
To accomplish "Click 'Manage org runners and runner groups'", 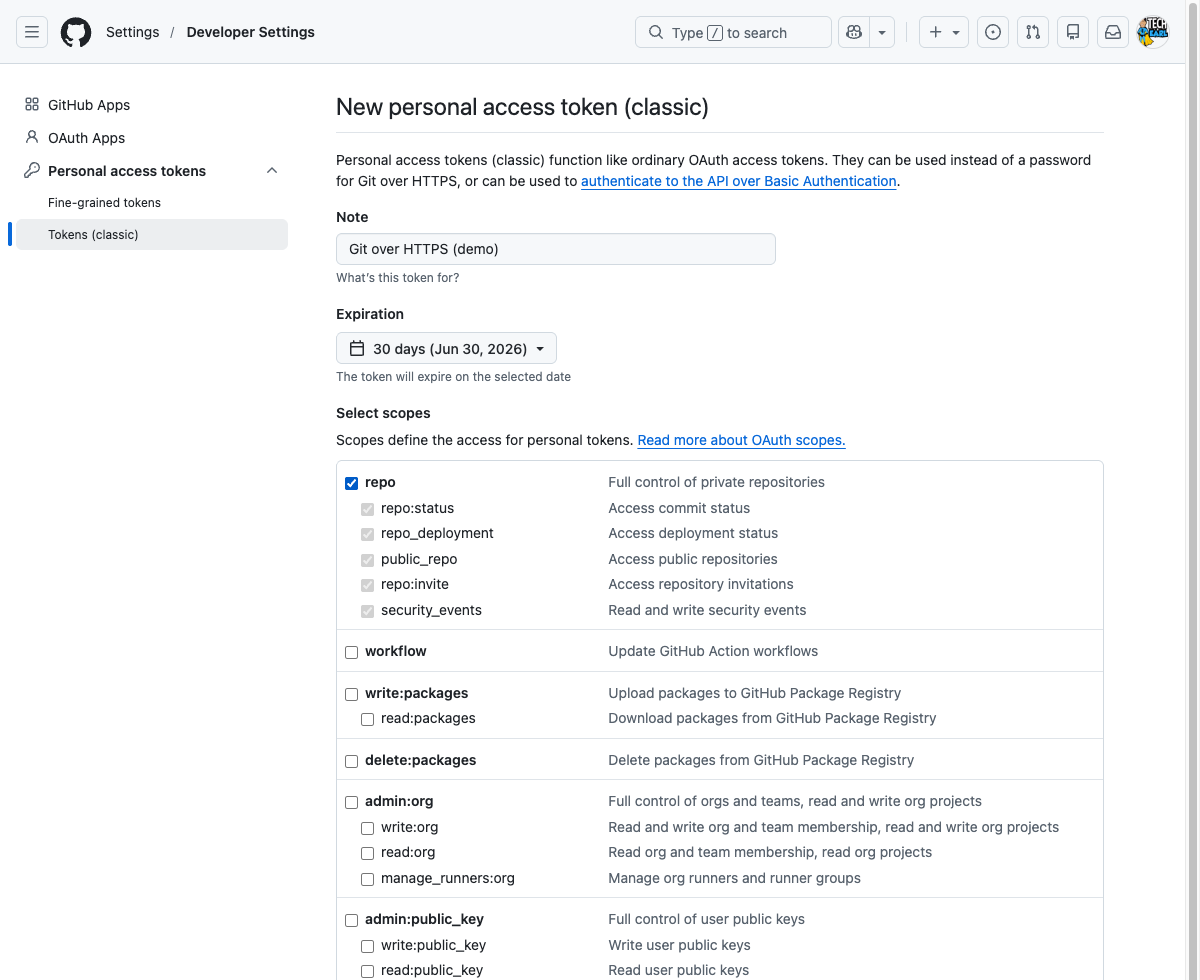I will coord(735,878).
